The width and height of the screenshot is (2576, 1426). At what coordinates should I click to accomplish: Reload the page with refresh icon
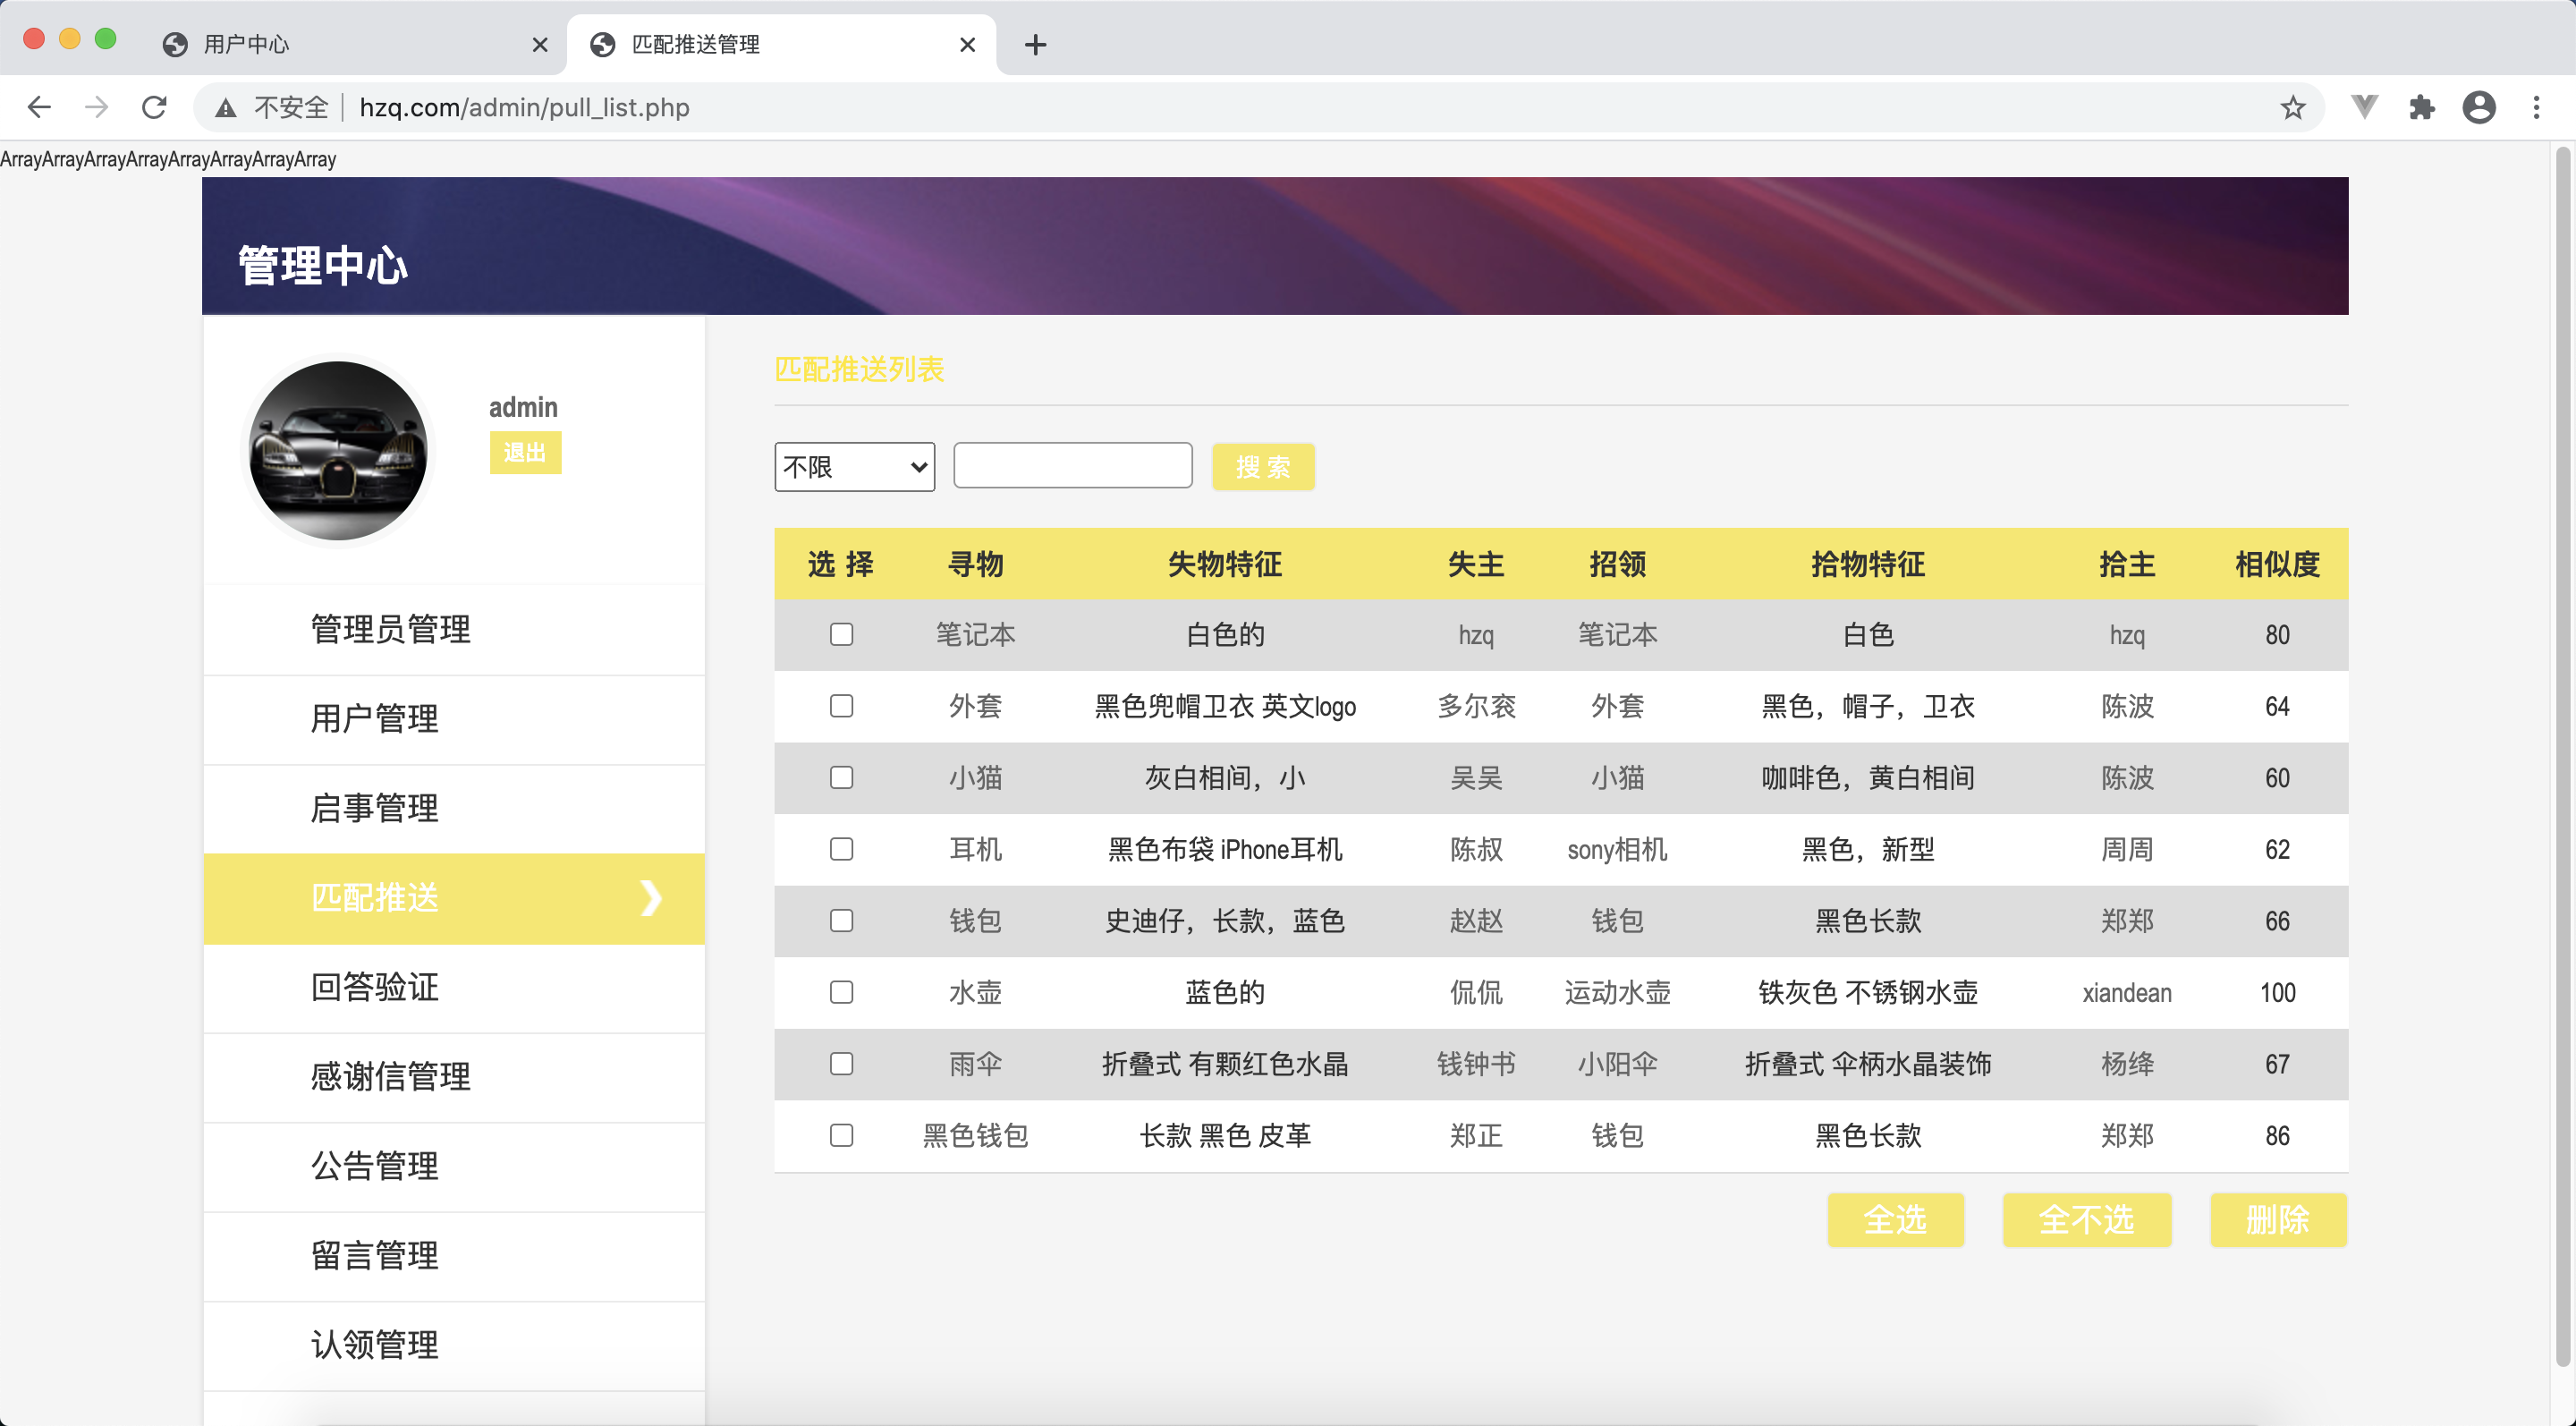154,107
